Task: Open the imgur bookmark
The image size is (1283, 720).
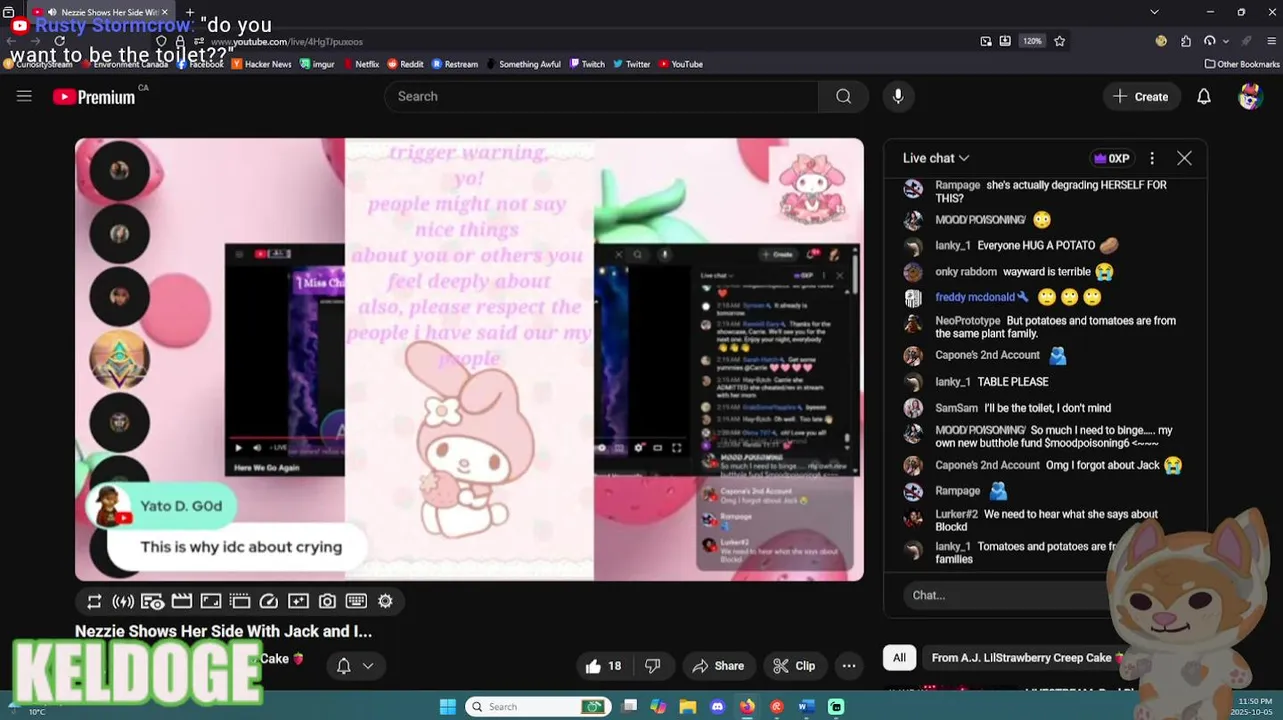Action: coord(317,64)
